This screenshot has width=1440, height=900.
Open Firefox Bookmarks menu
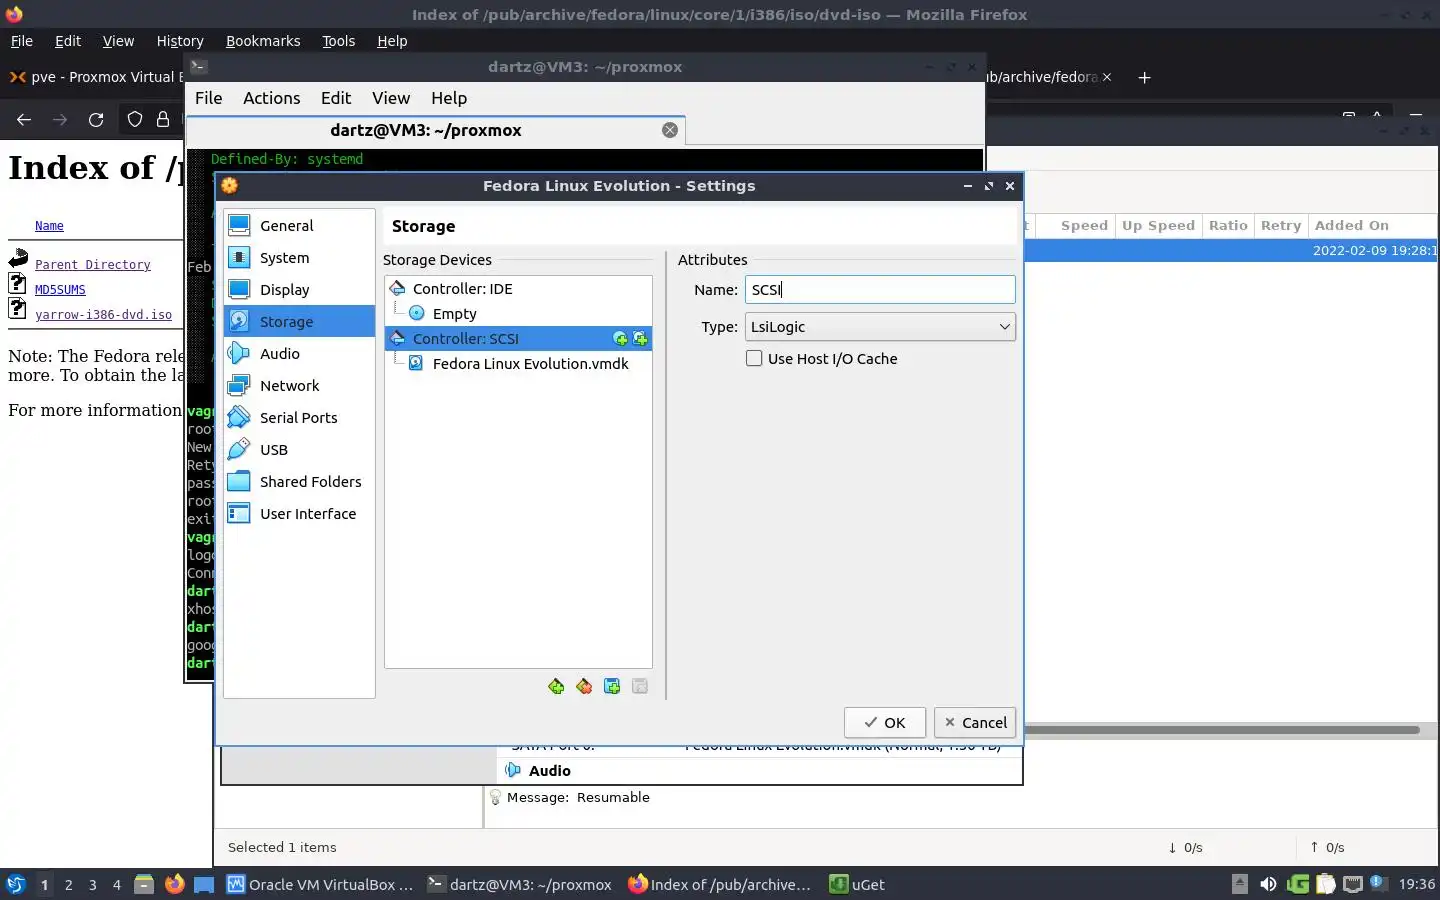pos(263,41)
